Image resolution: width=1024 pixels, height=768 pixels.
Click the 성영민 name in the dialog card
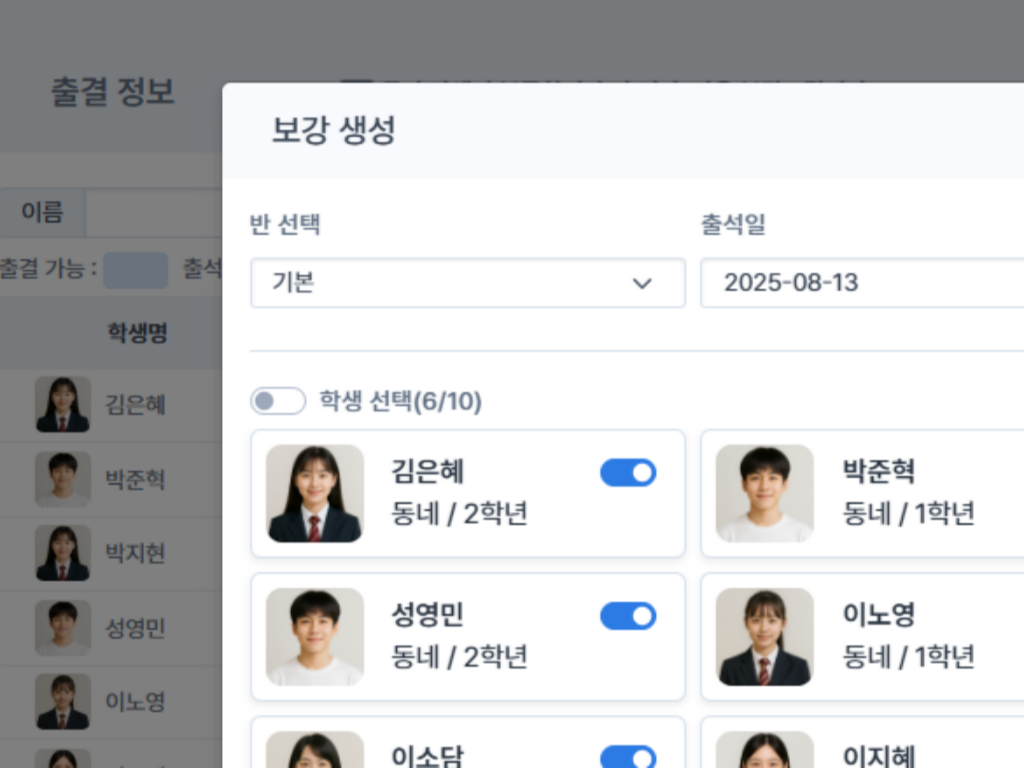427,614
